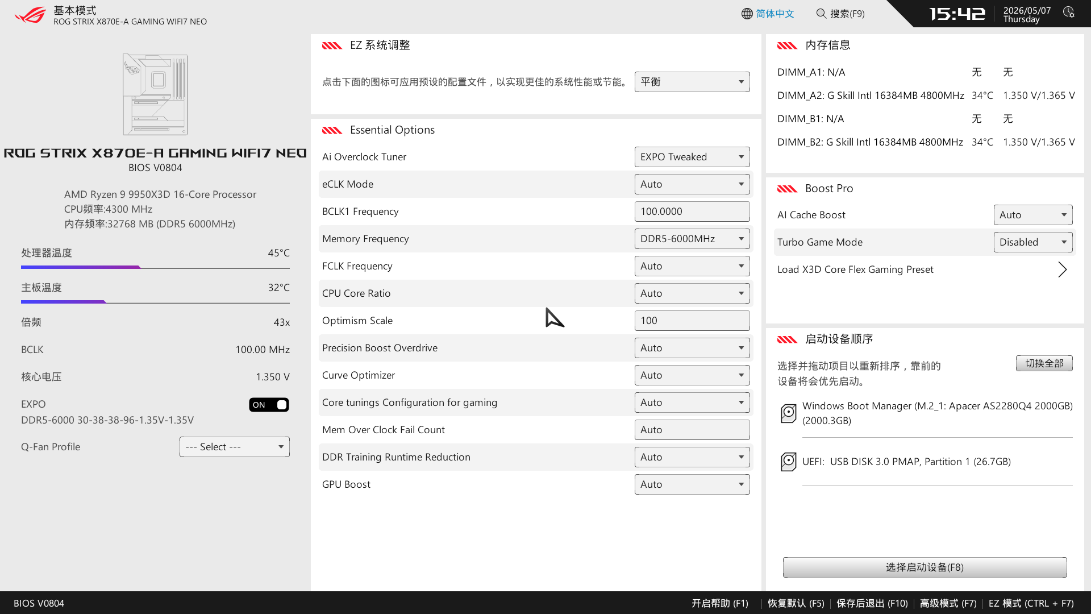Click the BIOS V0804 status bar text
This screenshot has width=1091, height=614.
38,604
